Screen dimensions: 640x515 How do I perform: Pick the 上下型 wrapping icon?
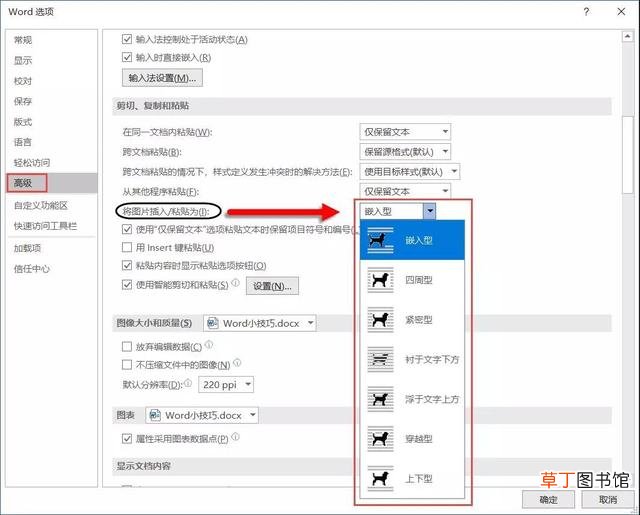[380, 478]
